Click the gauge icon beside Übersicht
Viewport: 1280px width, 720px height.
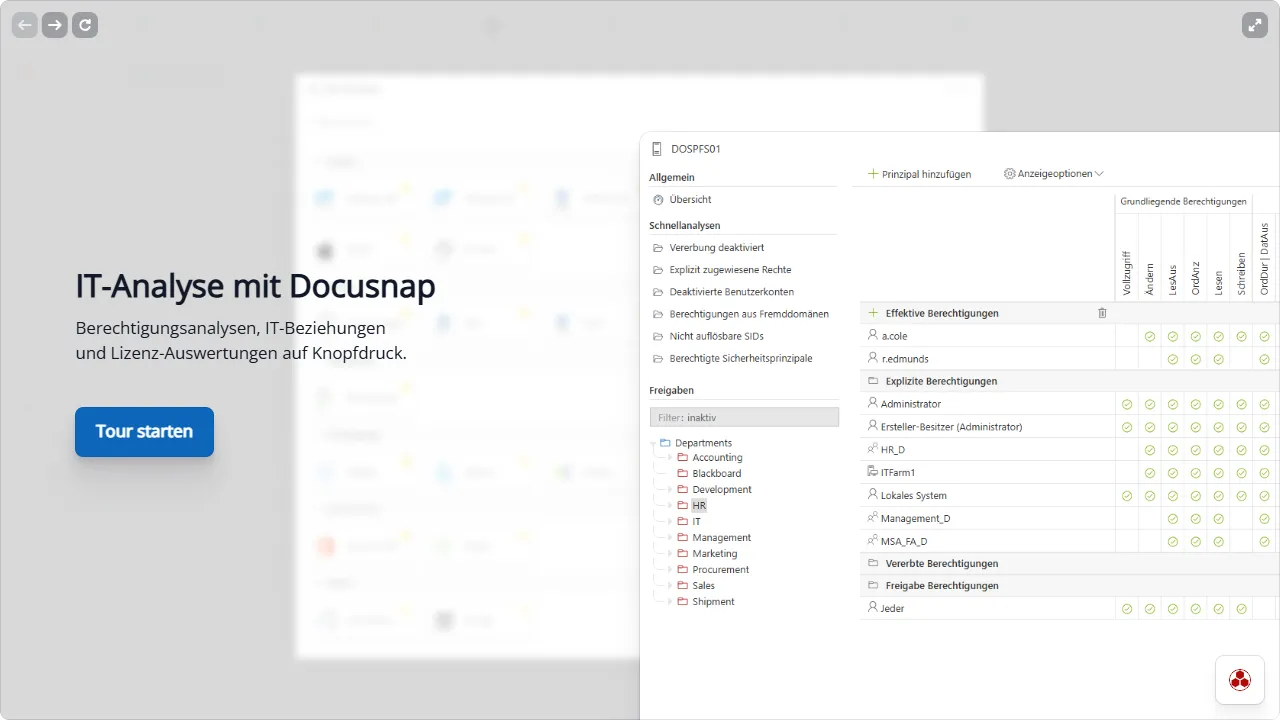(658, 199)
